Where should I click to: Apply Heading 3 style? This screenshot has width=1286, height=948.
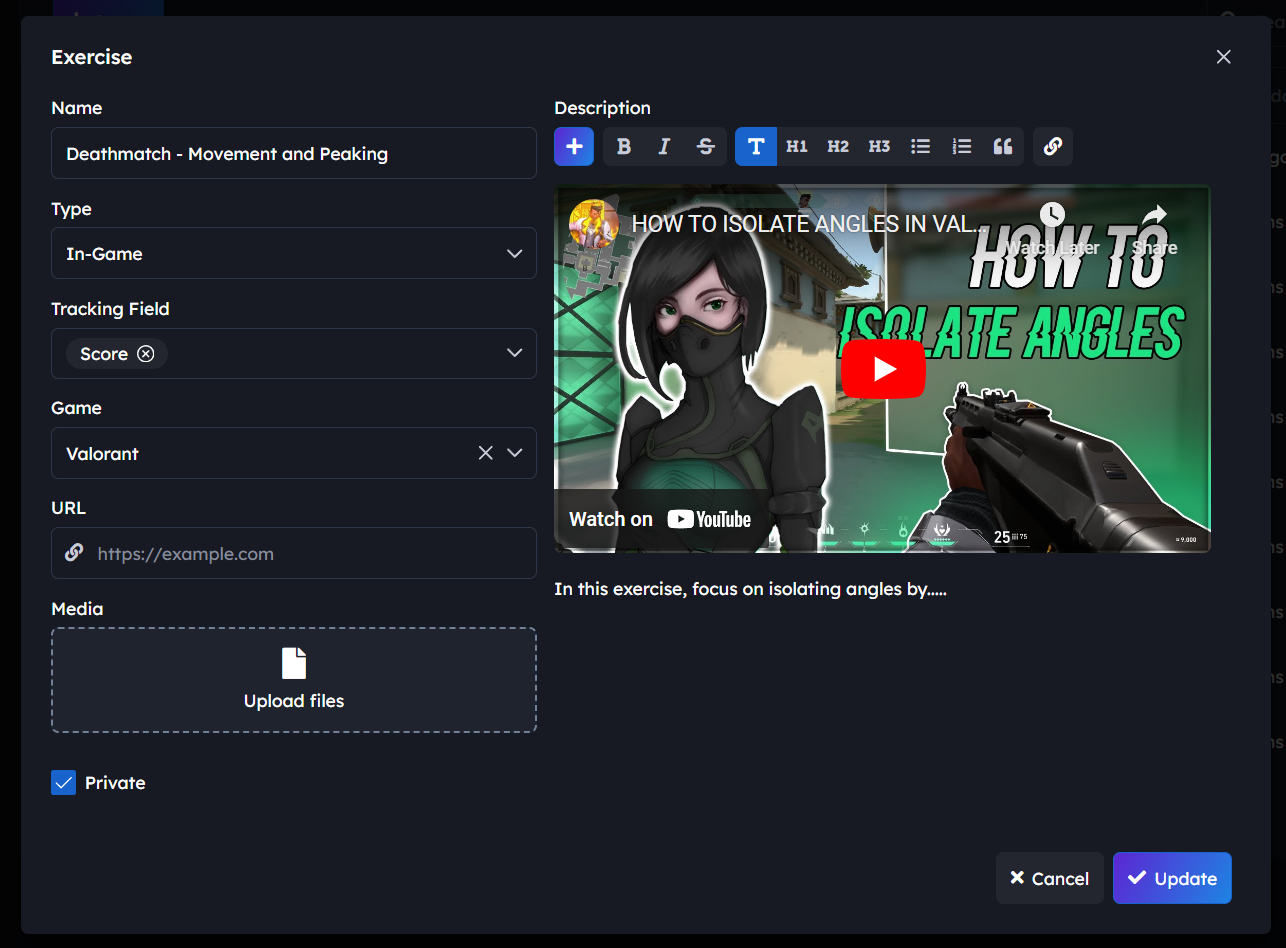(879, 147)
